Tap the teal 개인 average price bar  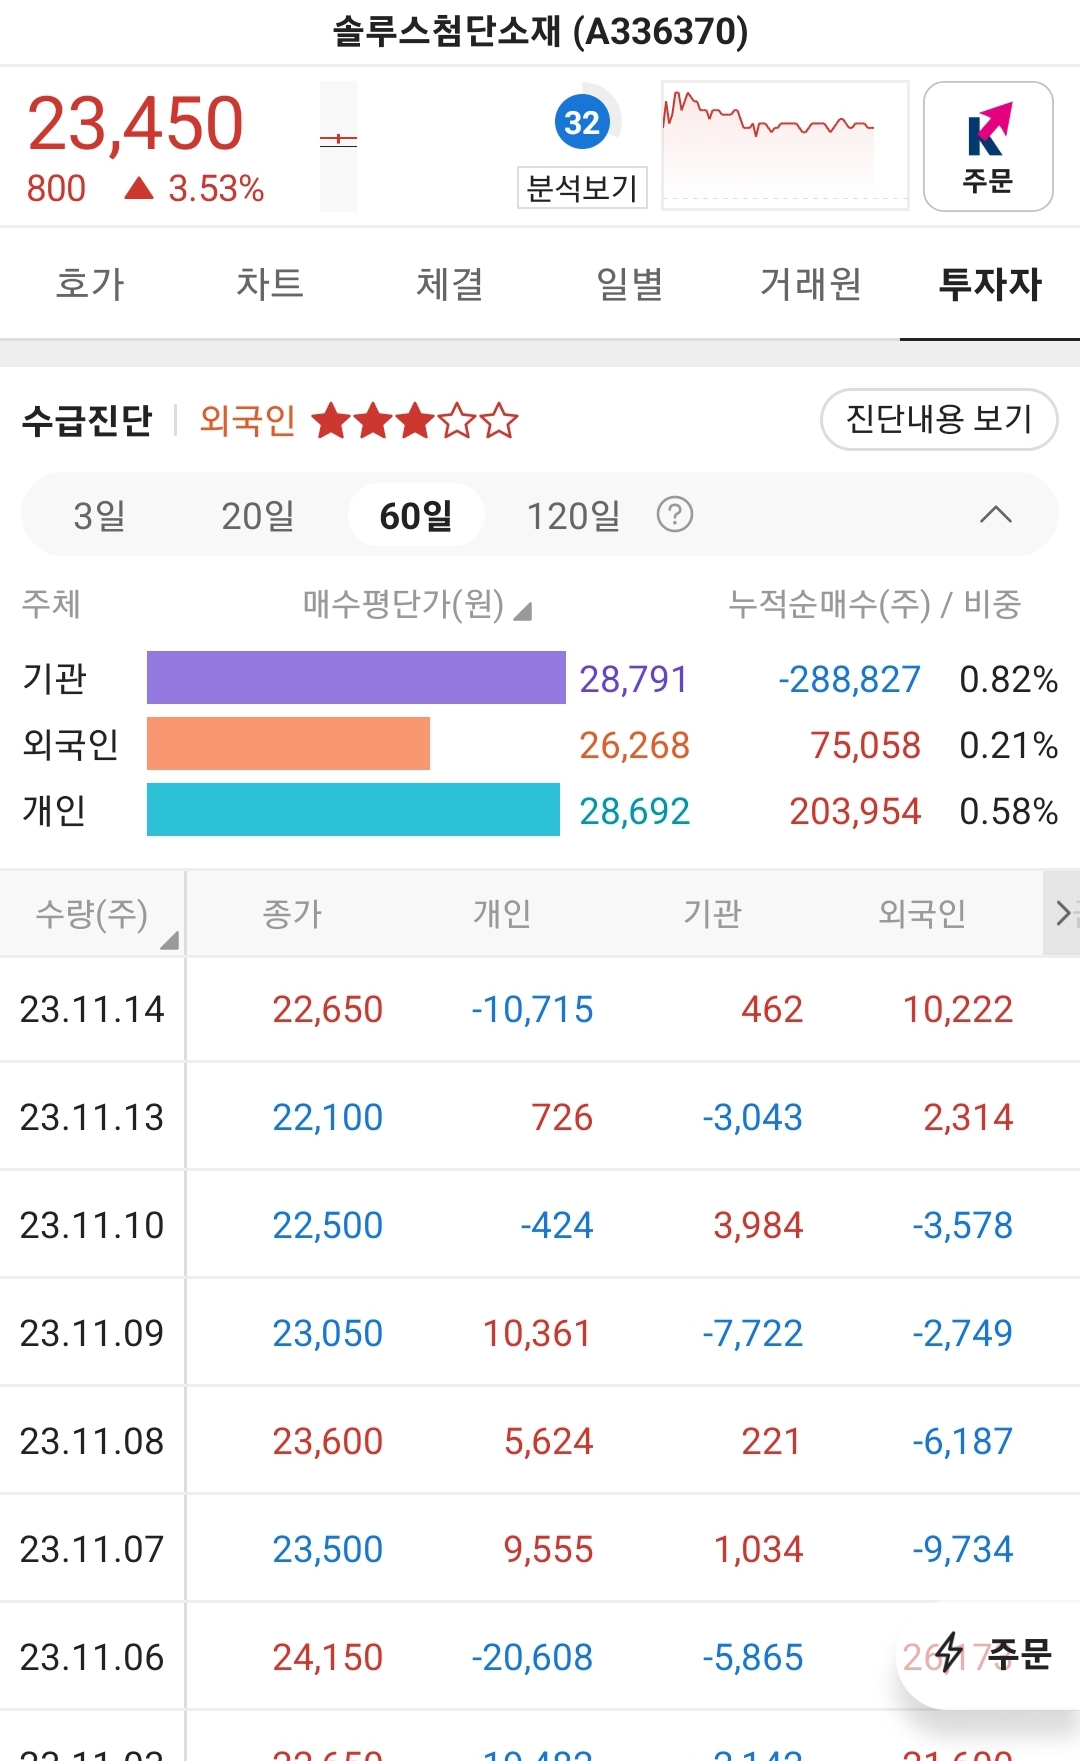coord(353,810)
